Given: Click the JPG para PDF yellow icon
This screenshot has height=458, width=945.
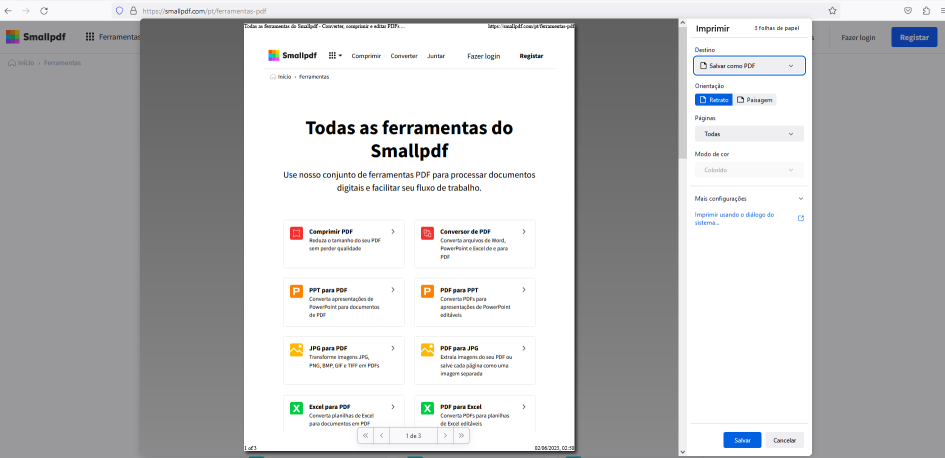Looking at the screenshot, I should (296, 350).
